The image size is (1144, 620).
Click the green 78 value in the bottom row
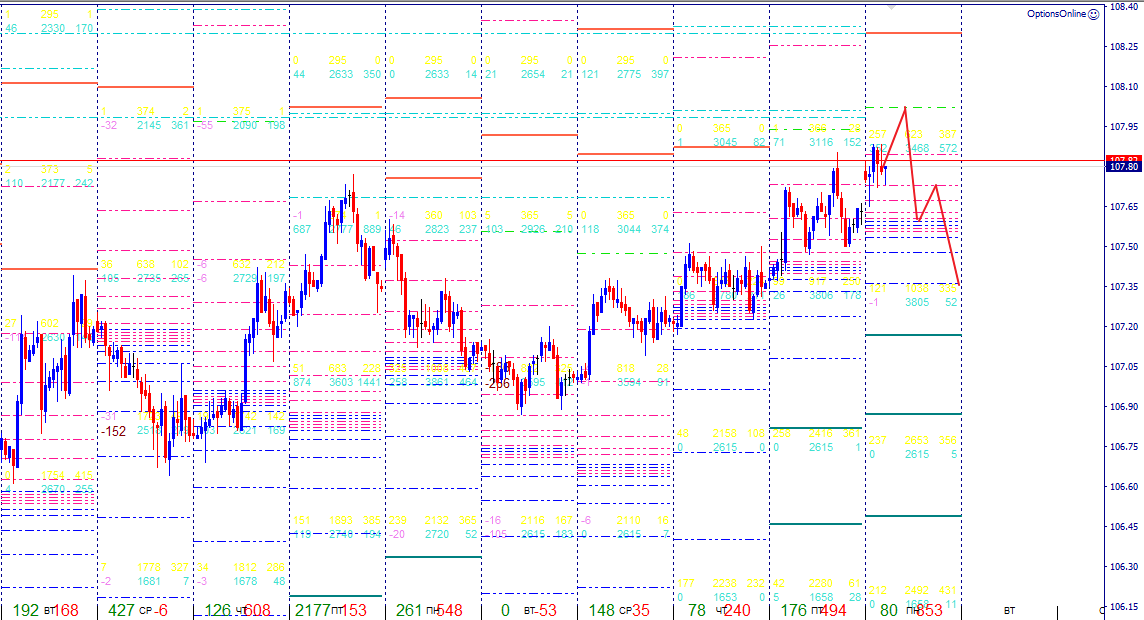click(x=697, y=610)
